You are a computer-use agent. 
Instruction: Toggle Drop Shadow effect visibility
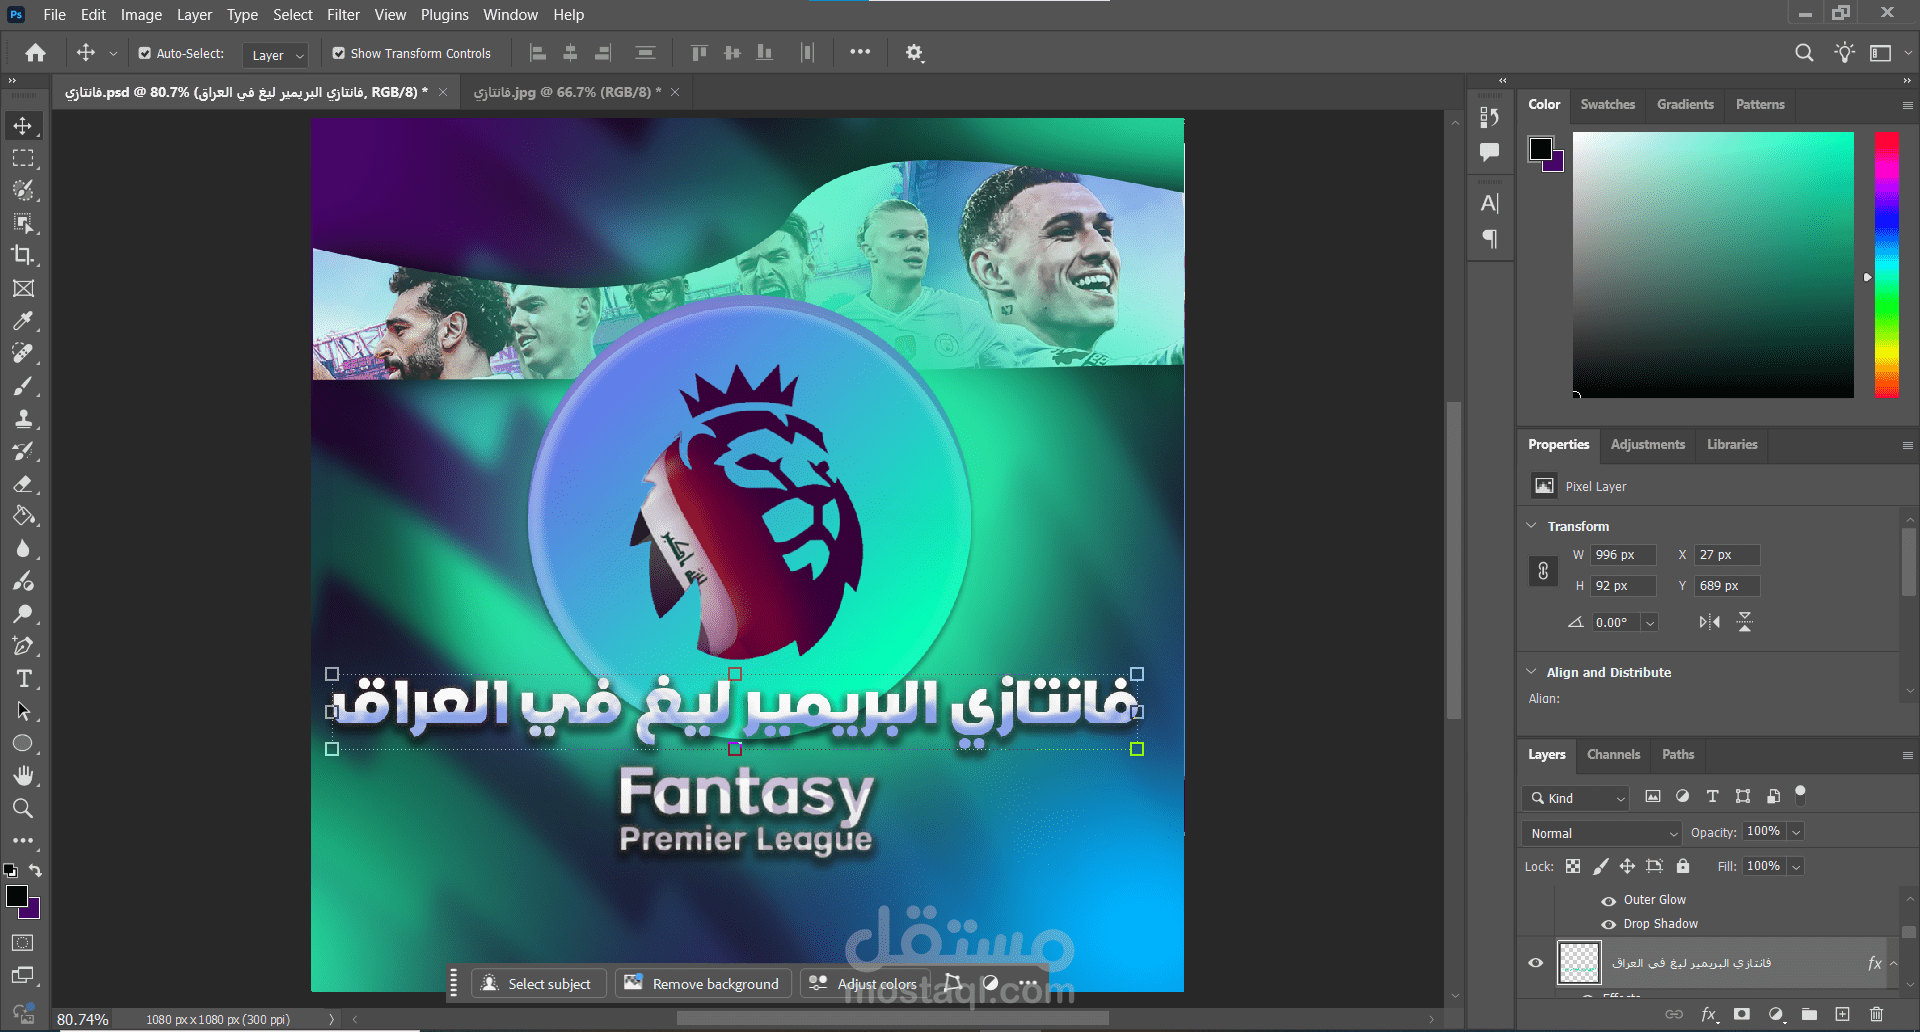coord(1609,924)
